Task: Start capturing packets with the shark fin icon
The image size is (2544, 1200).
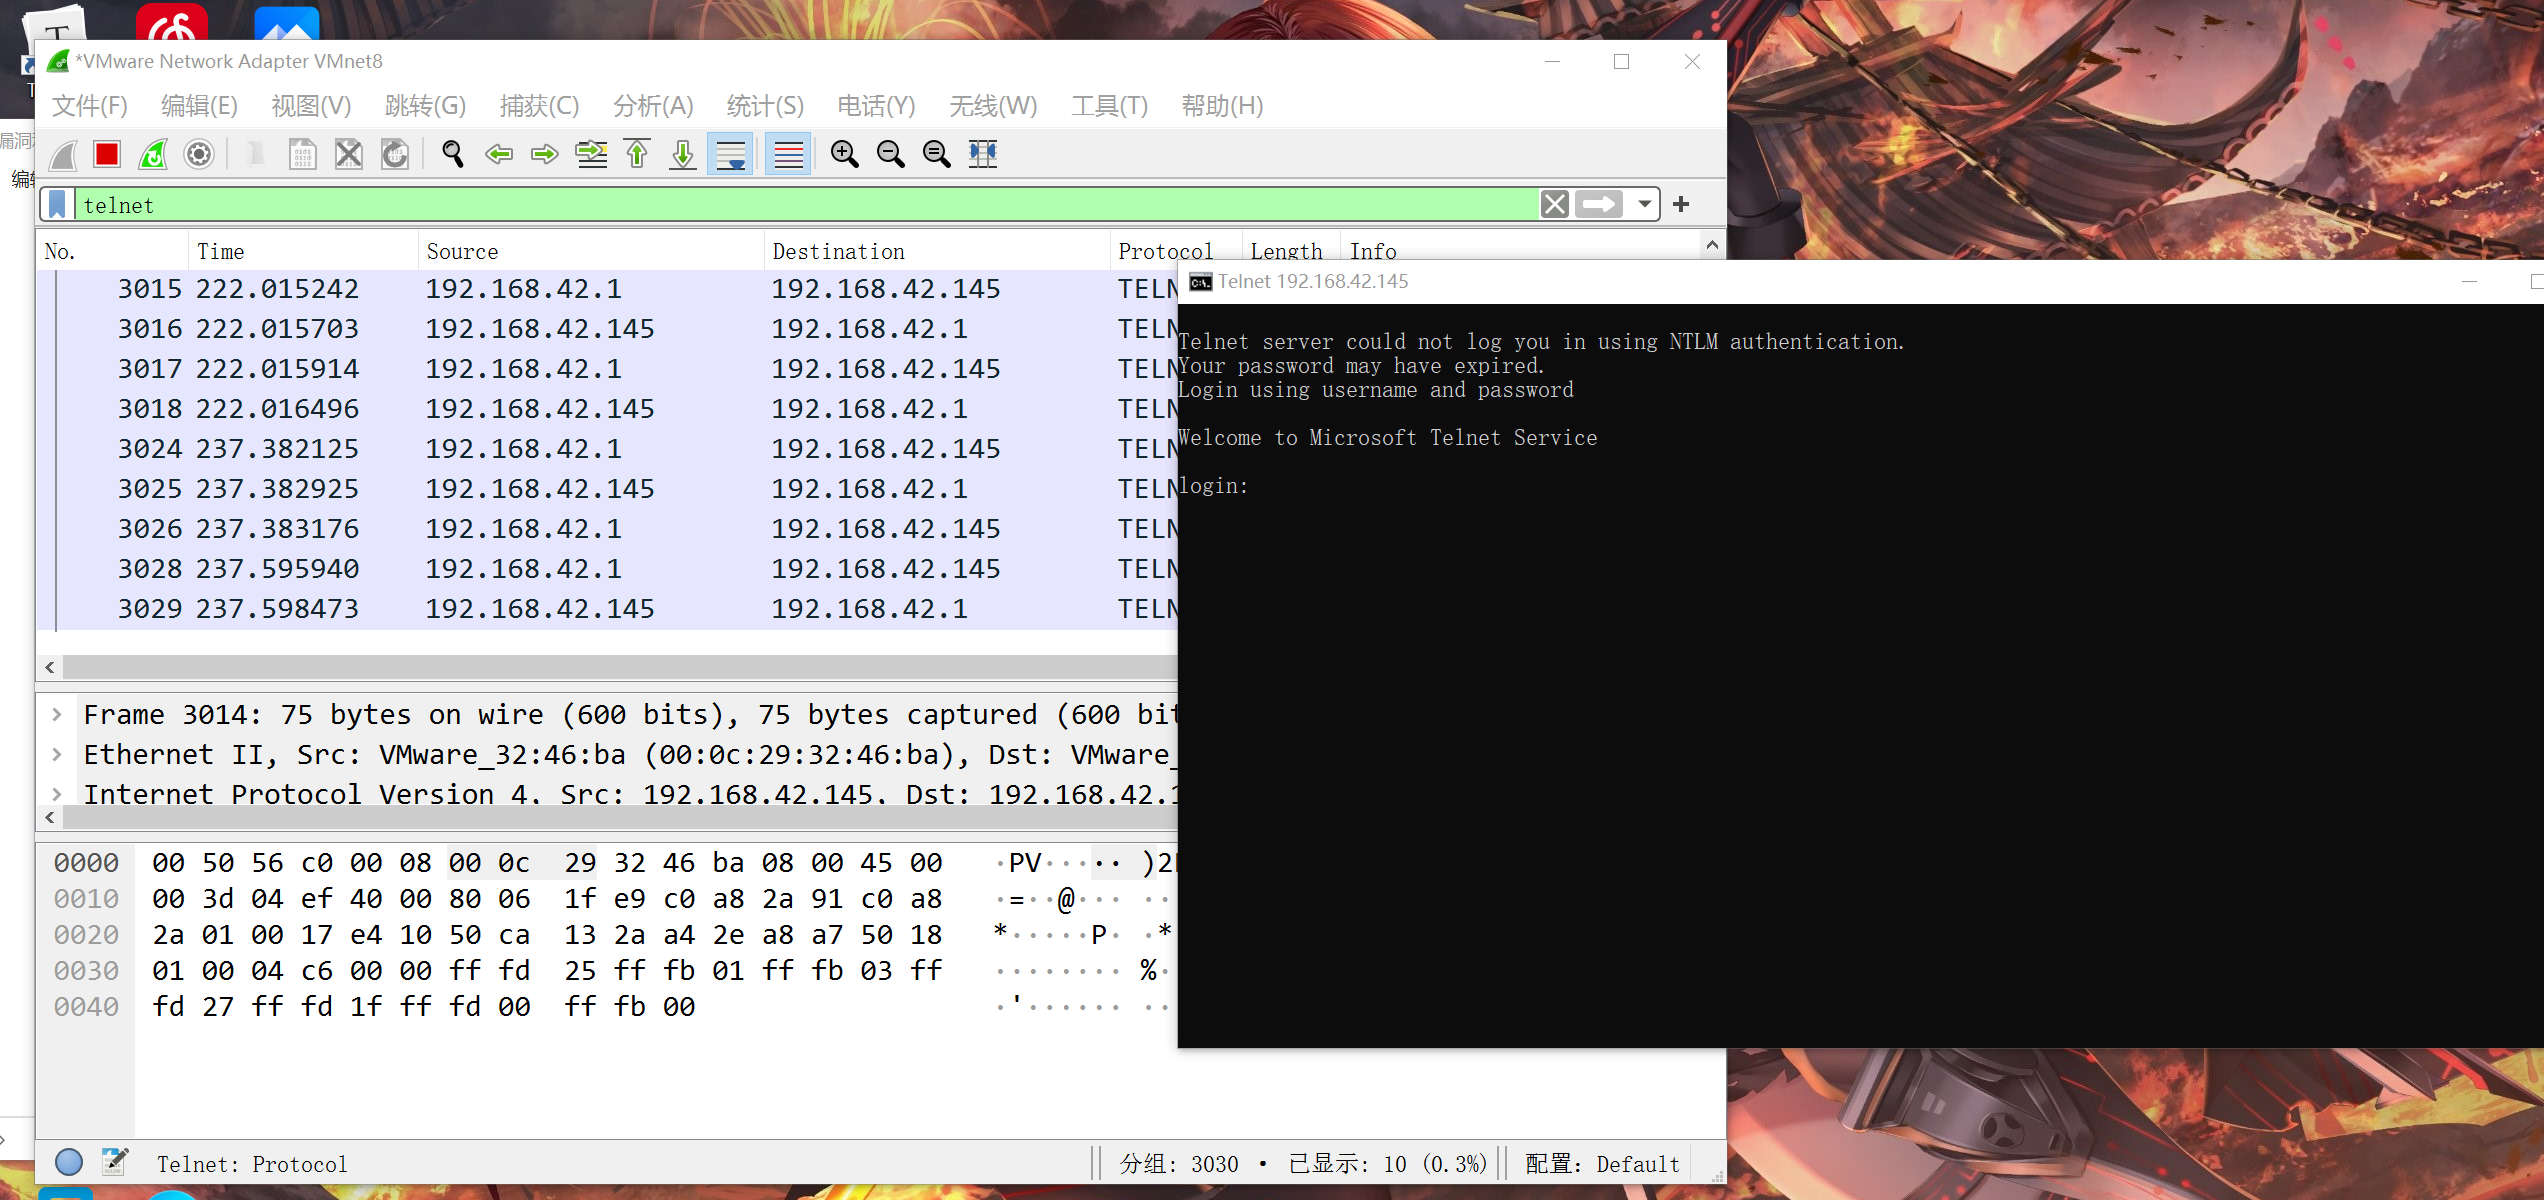Action: [x=63, y=154]
